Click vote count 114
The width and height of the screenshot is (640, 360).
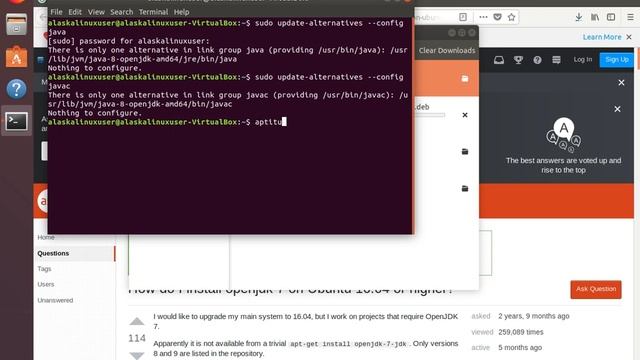click(137, 338)
